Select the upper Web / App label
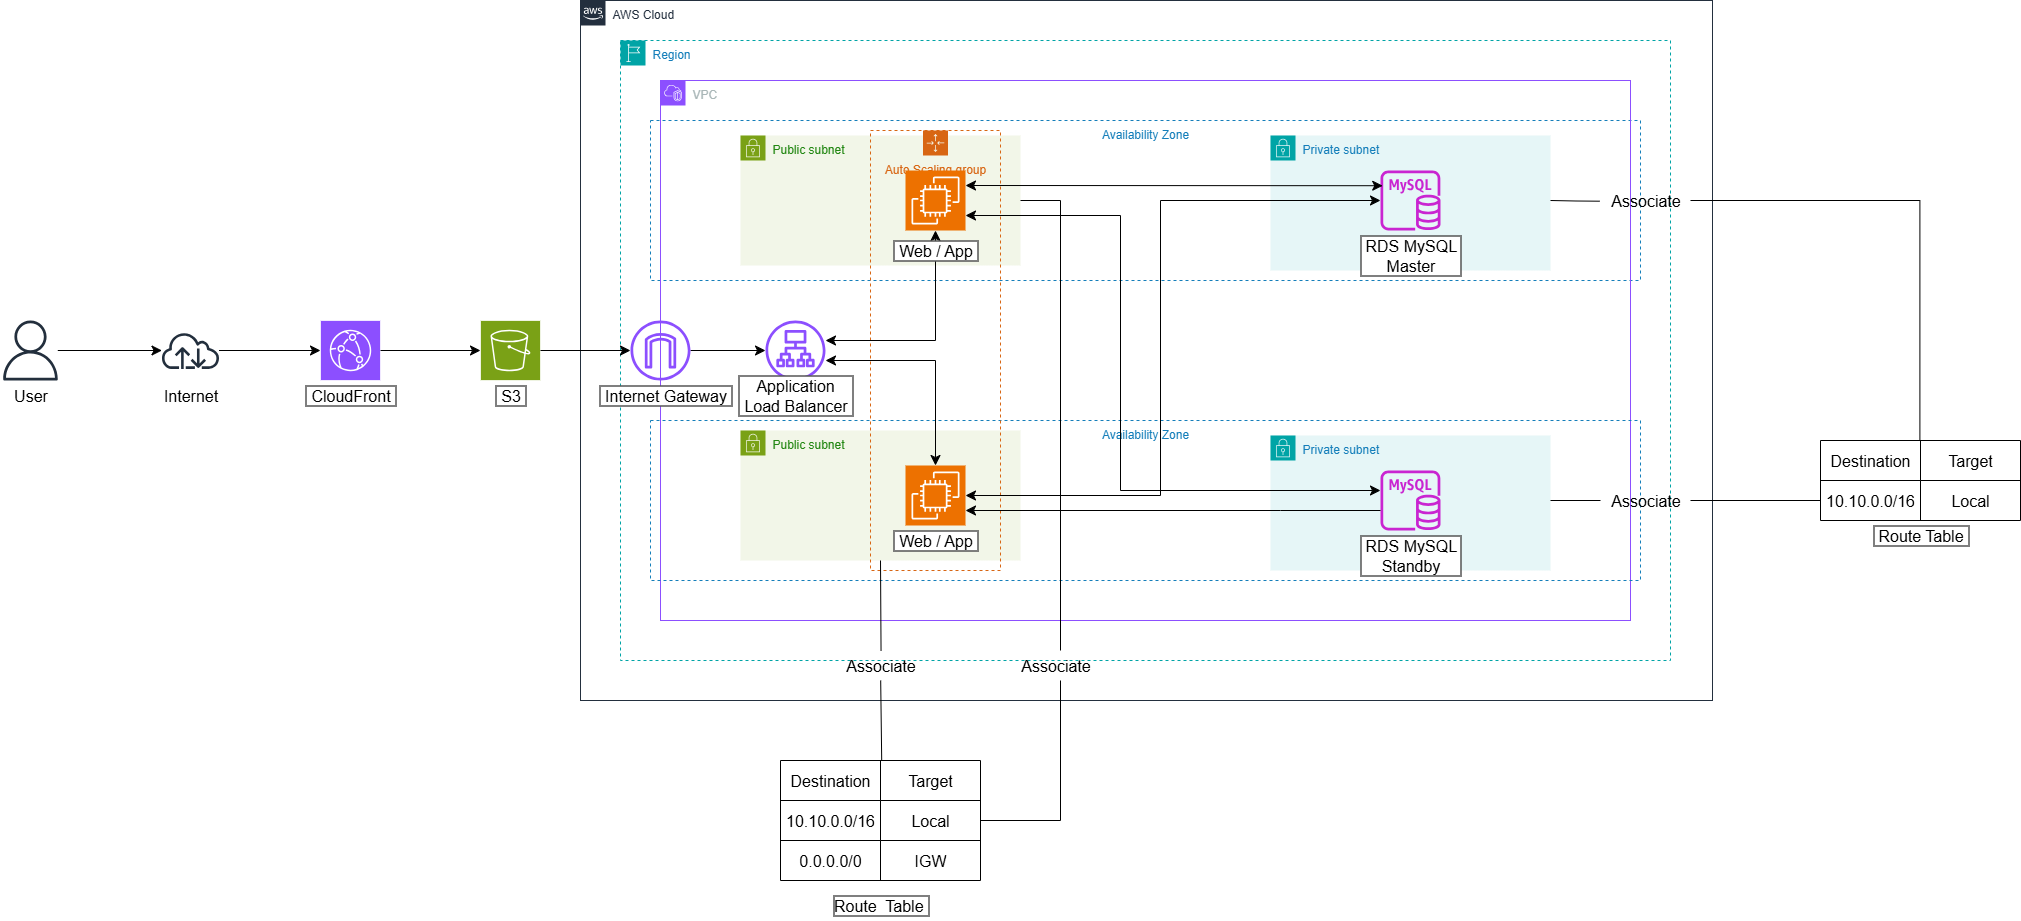Viewport: 2021px width, 921px height. pyautogui.click(x=936, y=251)
